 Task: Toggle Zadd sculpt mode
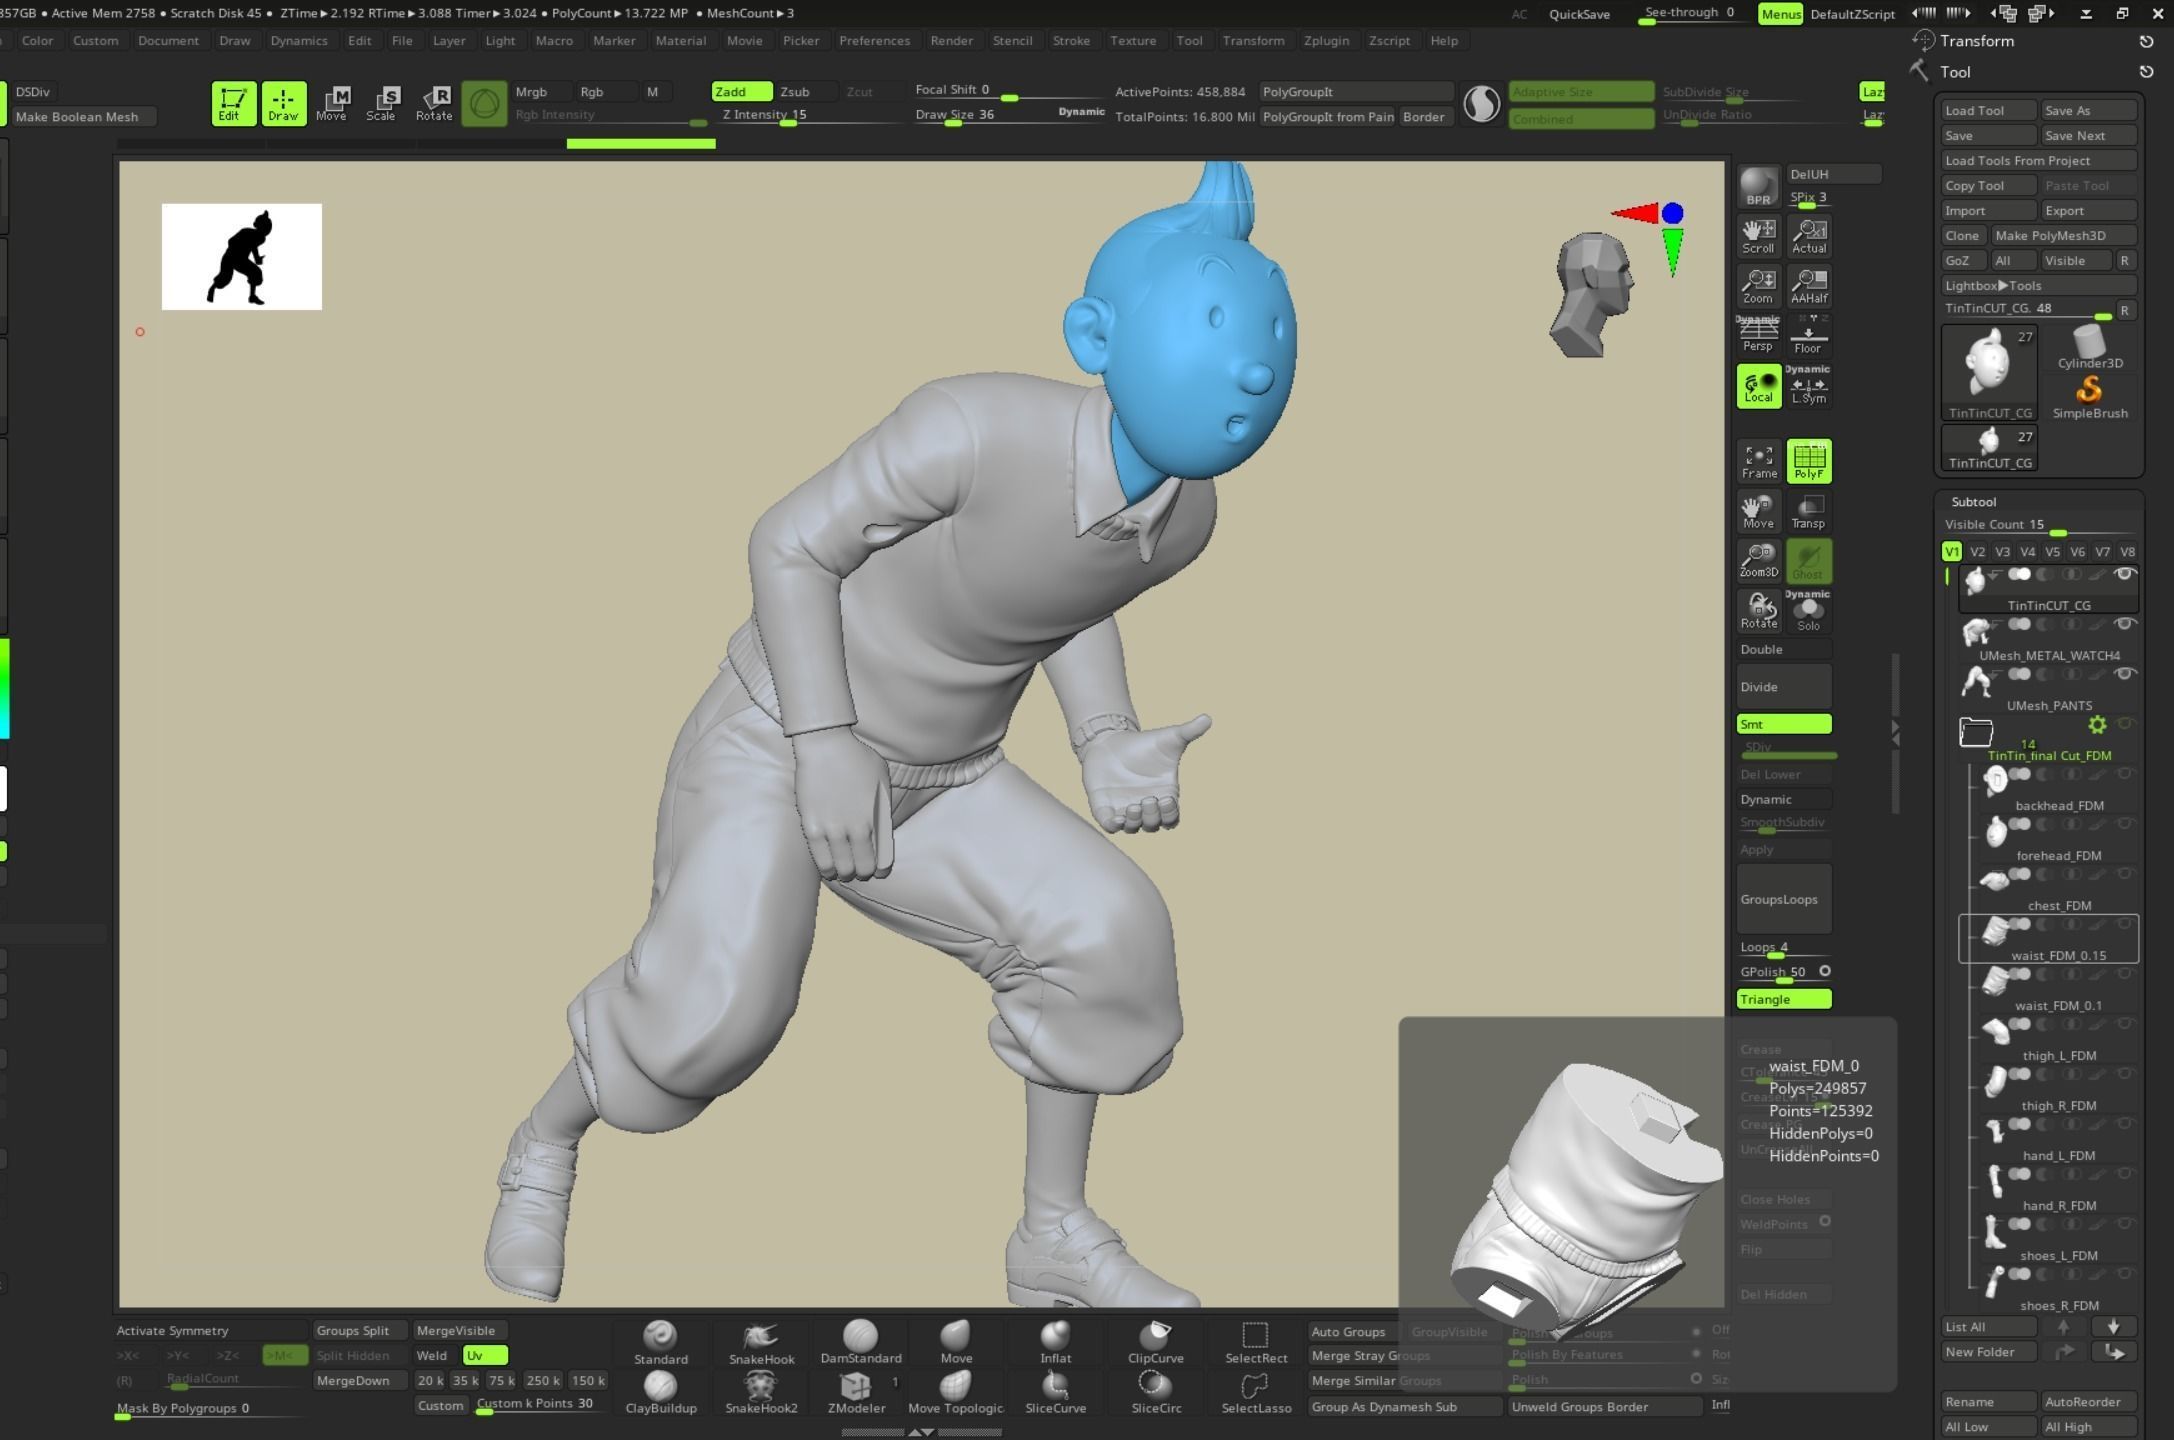click(x=741, y=91)
